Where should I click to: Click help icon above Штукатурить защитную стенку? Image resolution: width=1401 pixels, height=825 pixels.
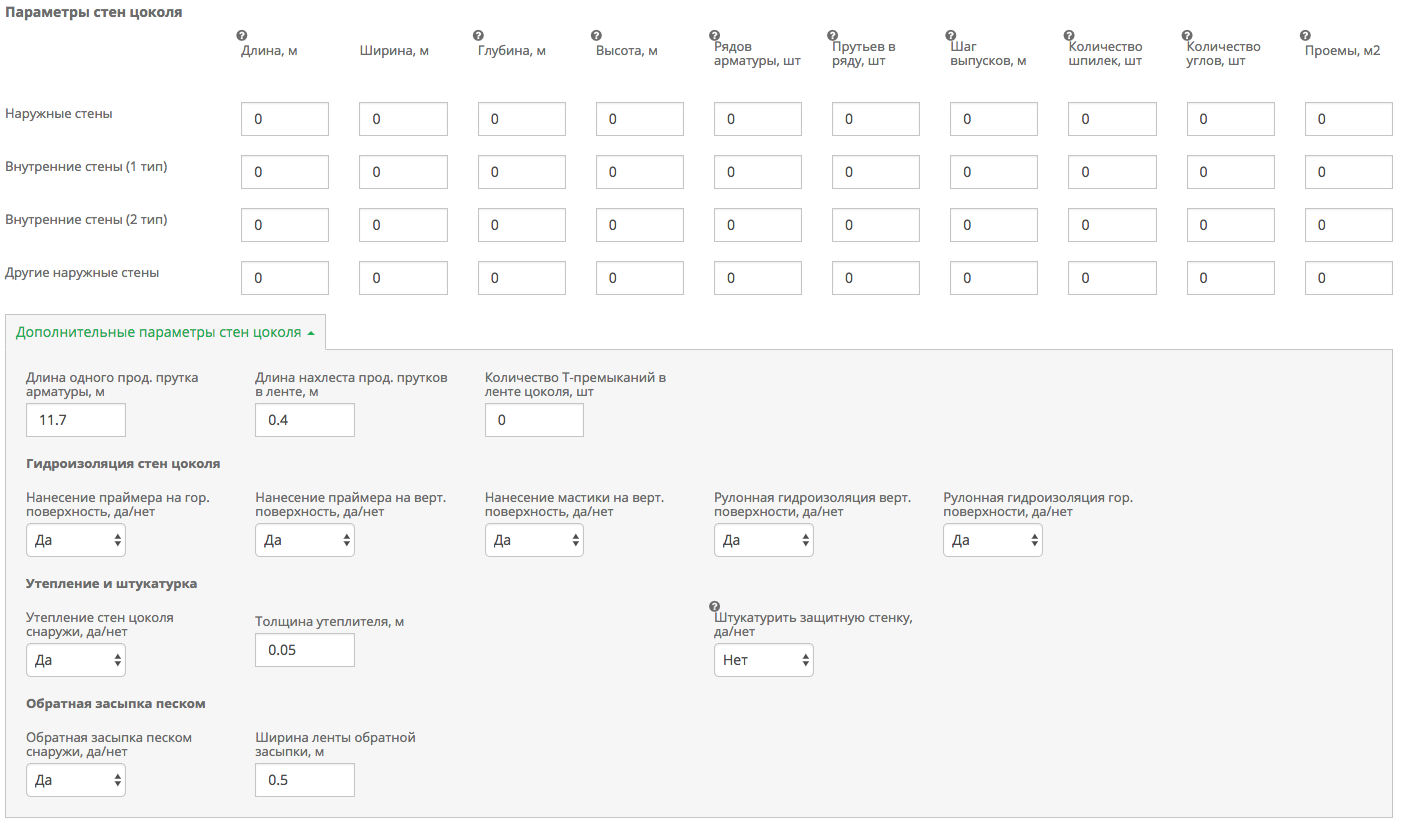(714, 606)
